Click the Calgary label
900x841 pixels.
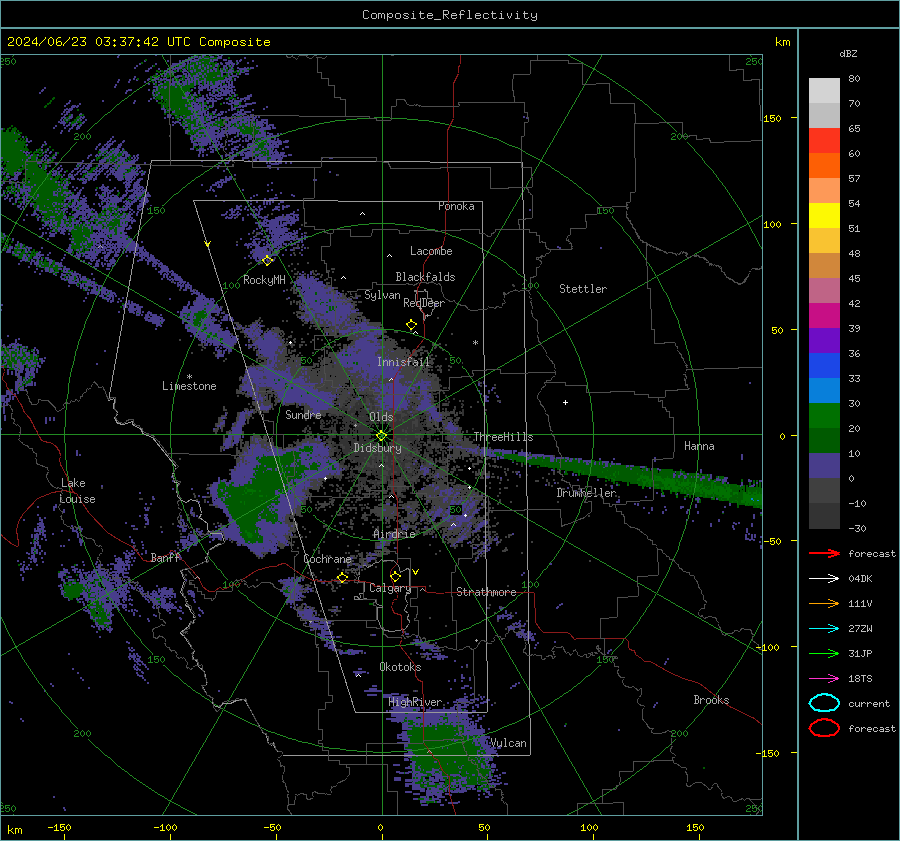(390, 588)
